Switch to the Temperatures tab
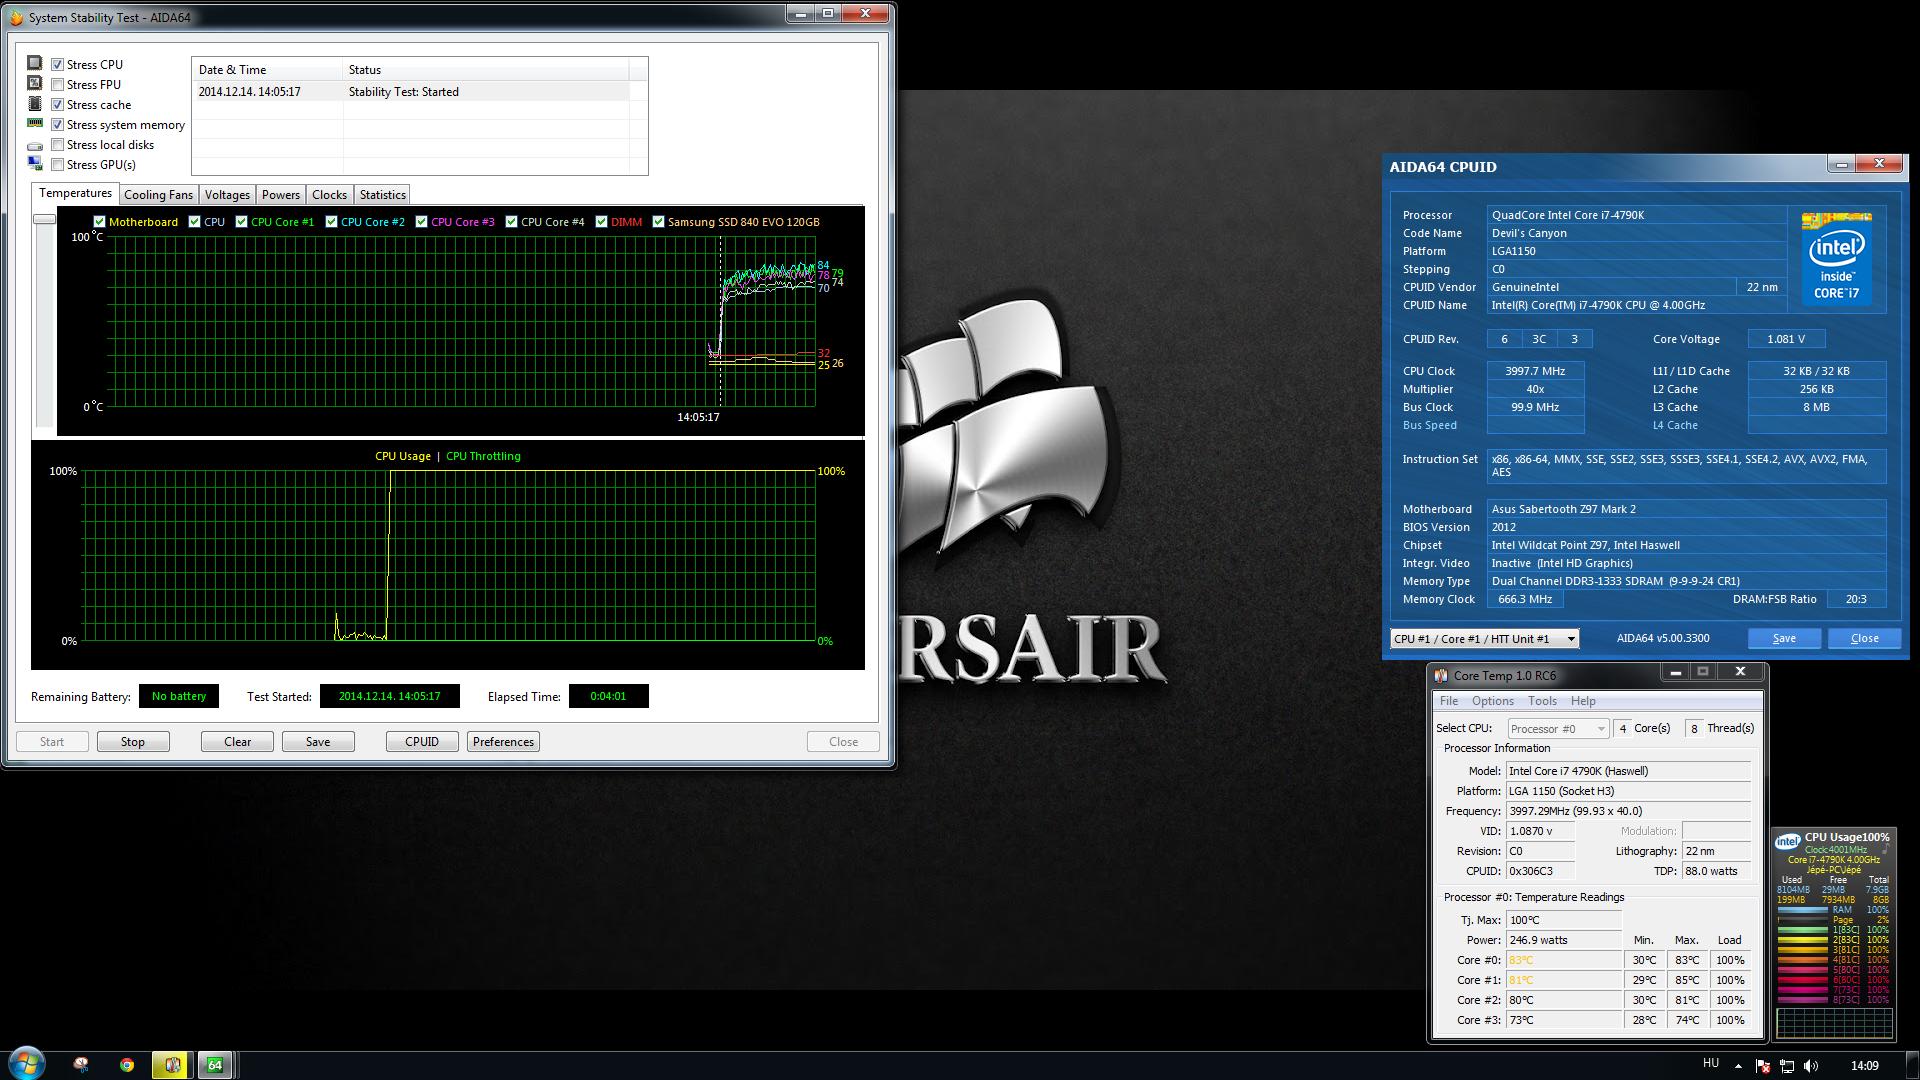Image resolution: width=1920 pixels, height=1080 pixels. coord(75,193)
